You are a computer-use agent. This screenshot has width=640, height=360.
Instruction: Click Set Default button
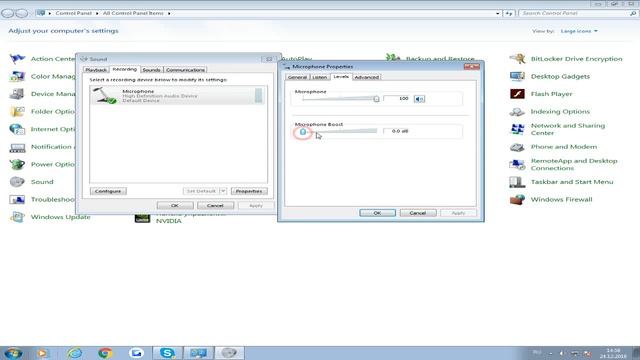point(201,191)
